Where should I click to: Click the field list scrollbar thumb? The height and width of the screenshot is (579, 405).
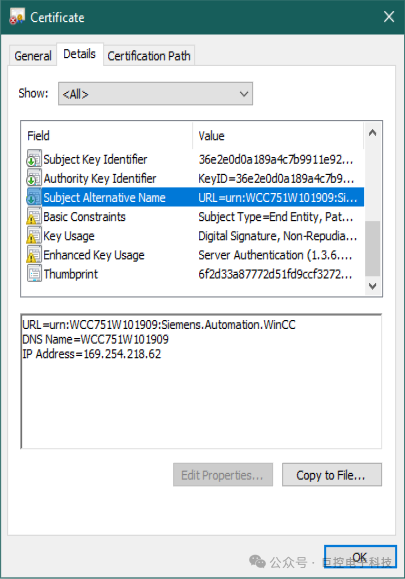coord(373,249)
